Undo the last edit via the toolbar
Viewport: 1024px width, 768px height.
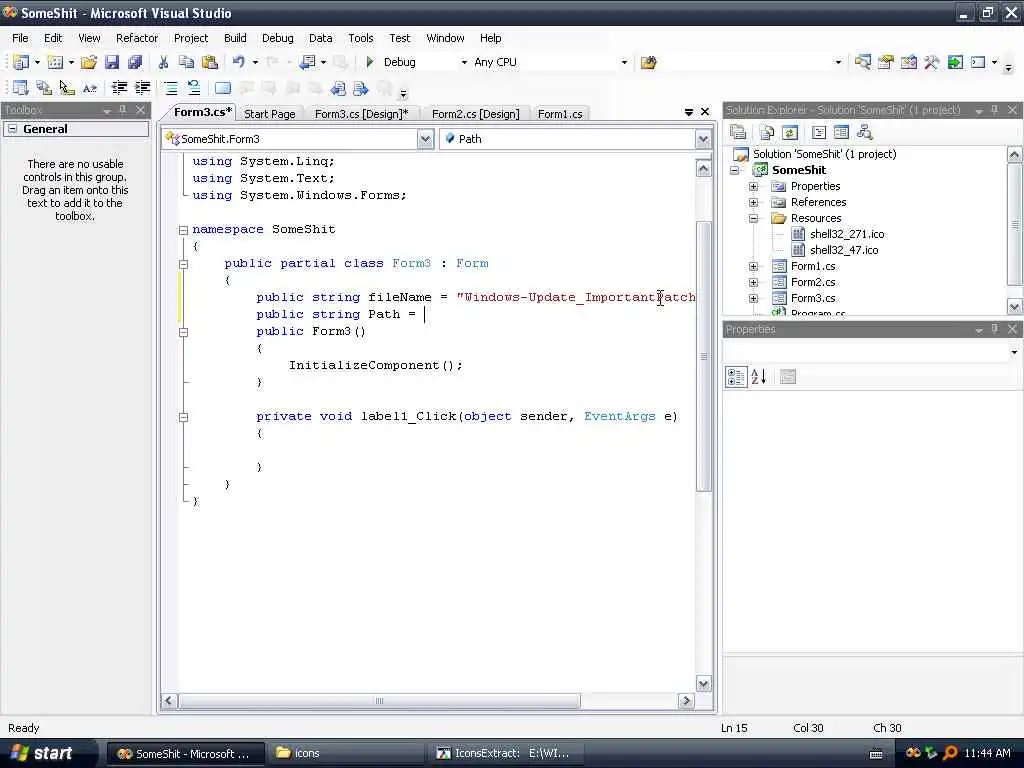(238, 62)
